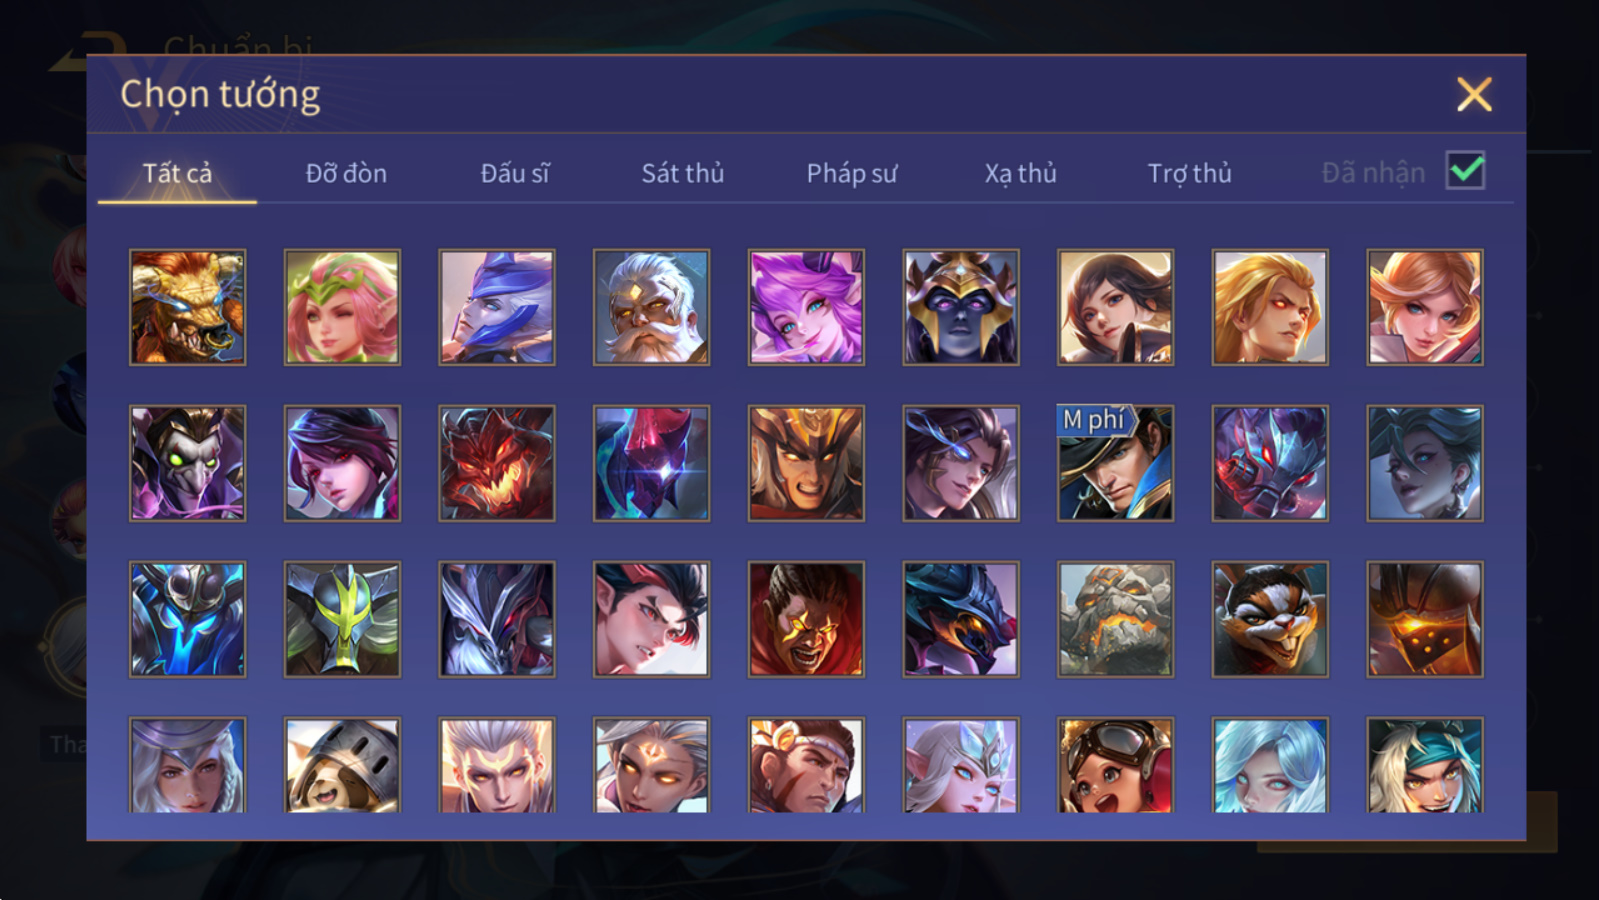Pick the stone golem hero portrait
Screen dimensions: 1599x900
coord(1115,619)
